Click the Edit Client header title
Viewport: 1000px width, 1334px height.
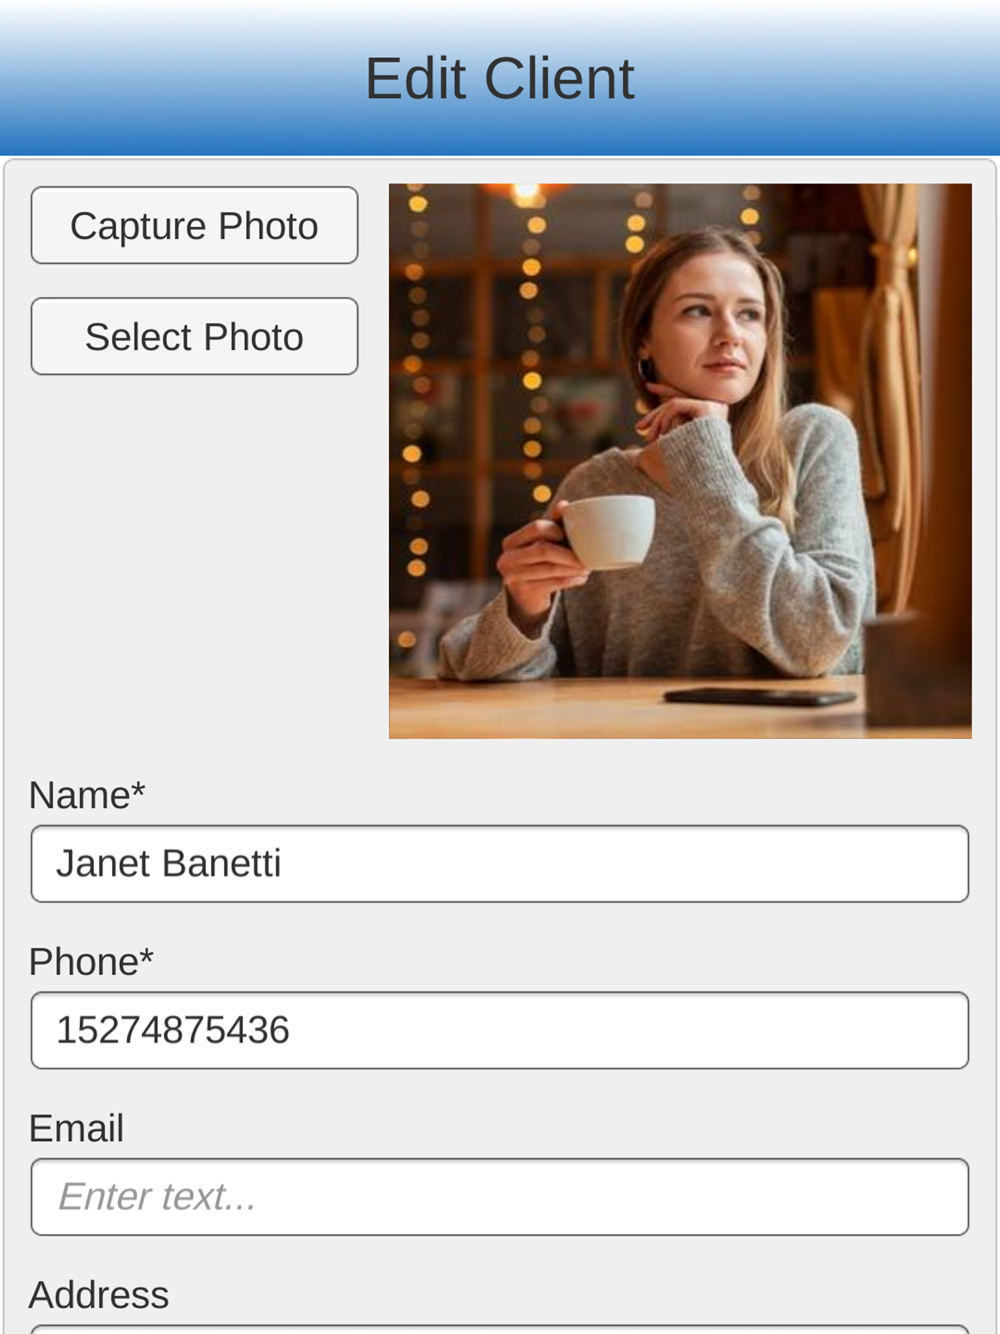(x=499, y=78)
